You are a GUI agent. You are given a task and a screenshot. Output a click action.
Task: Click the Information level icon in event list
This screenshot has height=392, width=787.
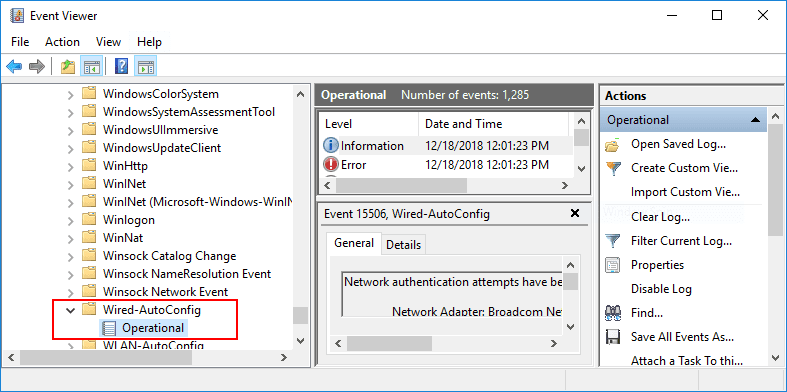pyautogui.click(x=331, y=146)
